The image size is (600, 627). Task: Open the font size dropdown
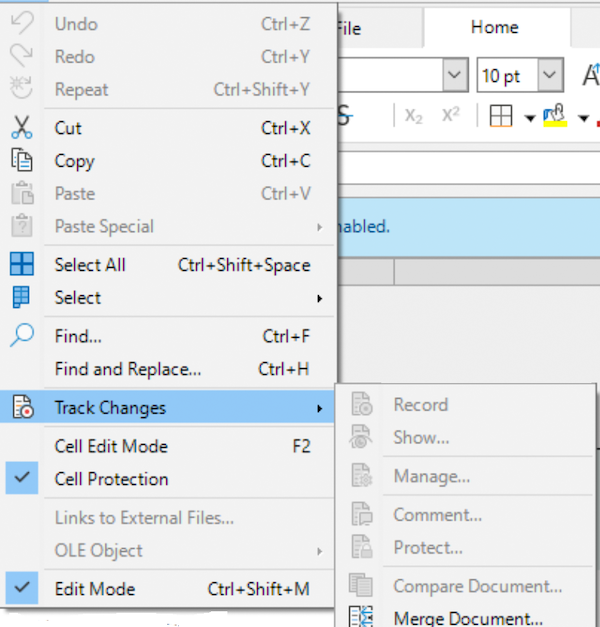point(551,76)
